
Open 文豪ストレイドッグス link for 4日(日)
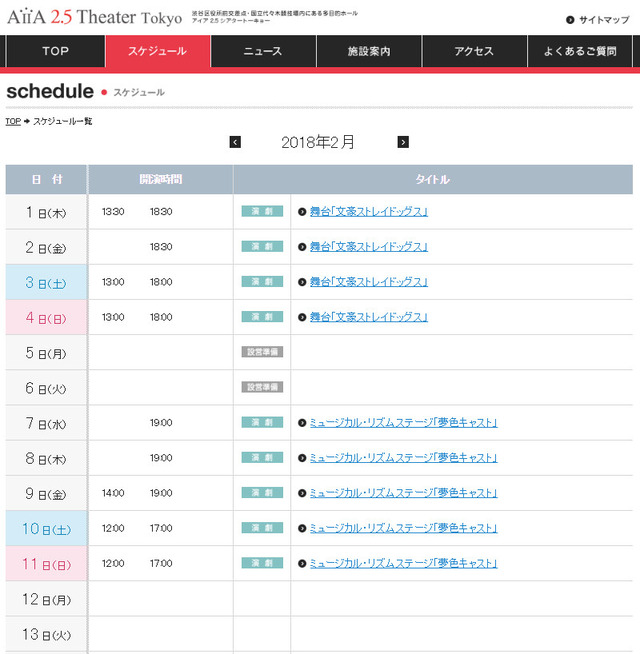click(369, 317)
